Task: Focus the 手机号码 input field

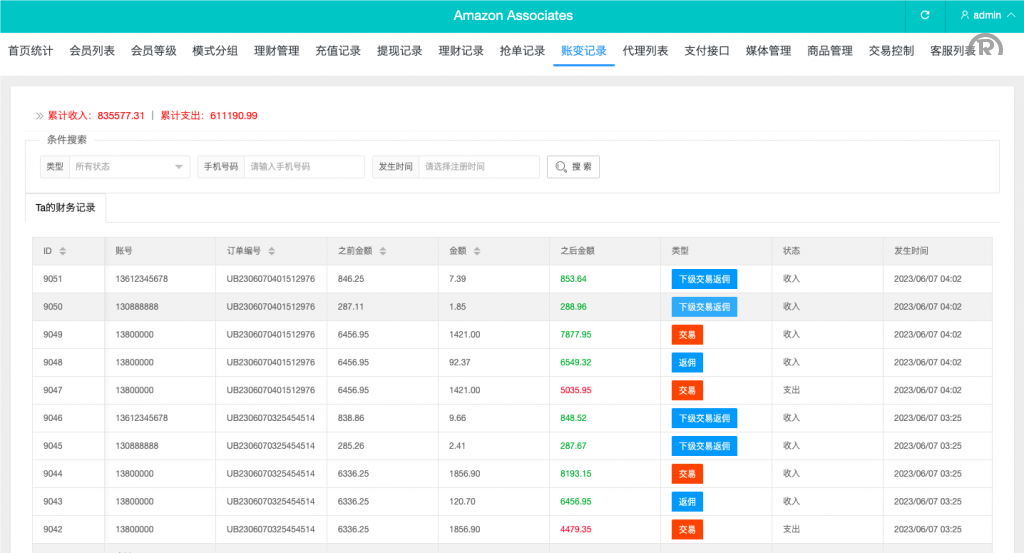Action: click(304, 167)
